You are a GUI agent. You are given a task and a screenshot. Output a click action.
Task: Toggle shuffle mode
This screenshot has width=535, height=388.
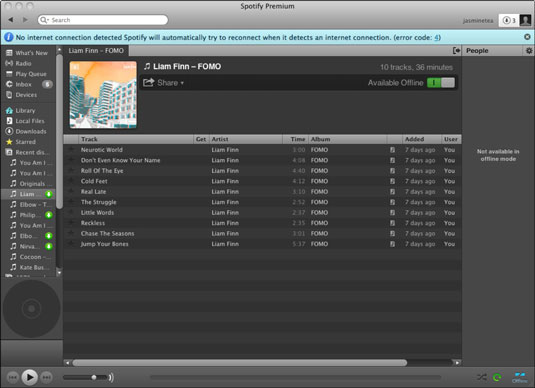click(x=482, y=377)
